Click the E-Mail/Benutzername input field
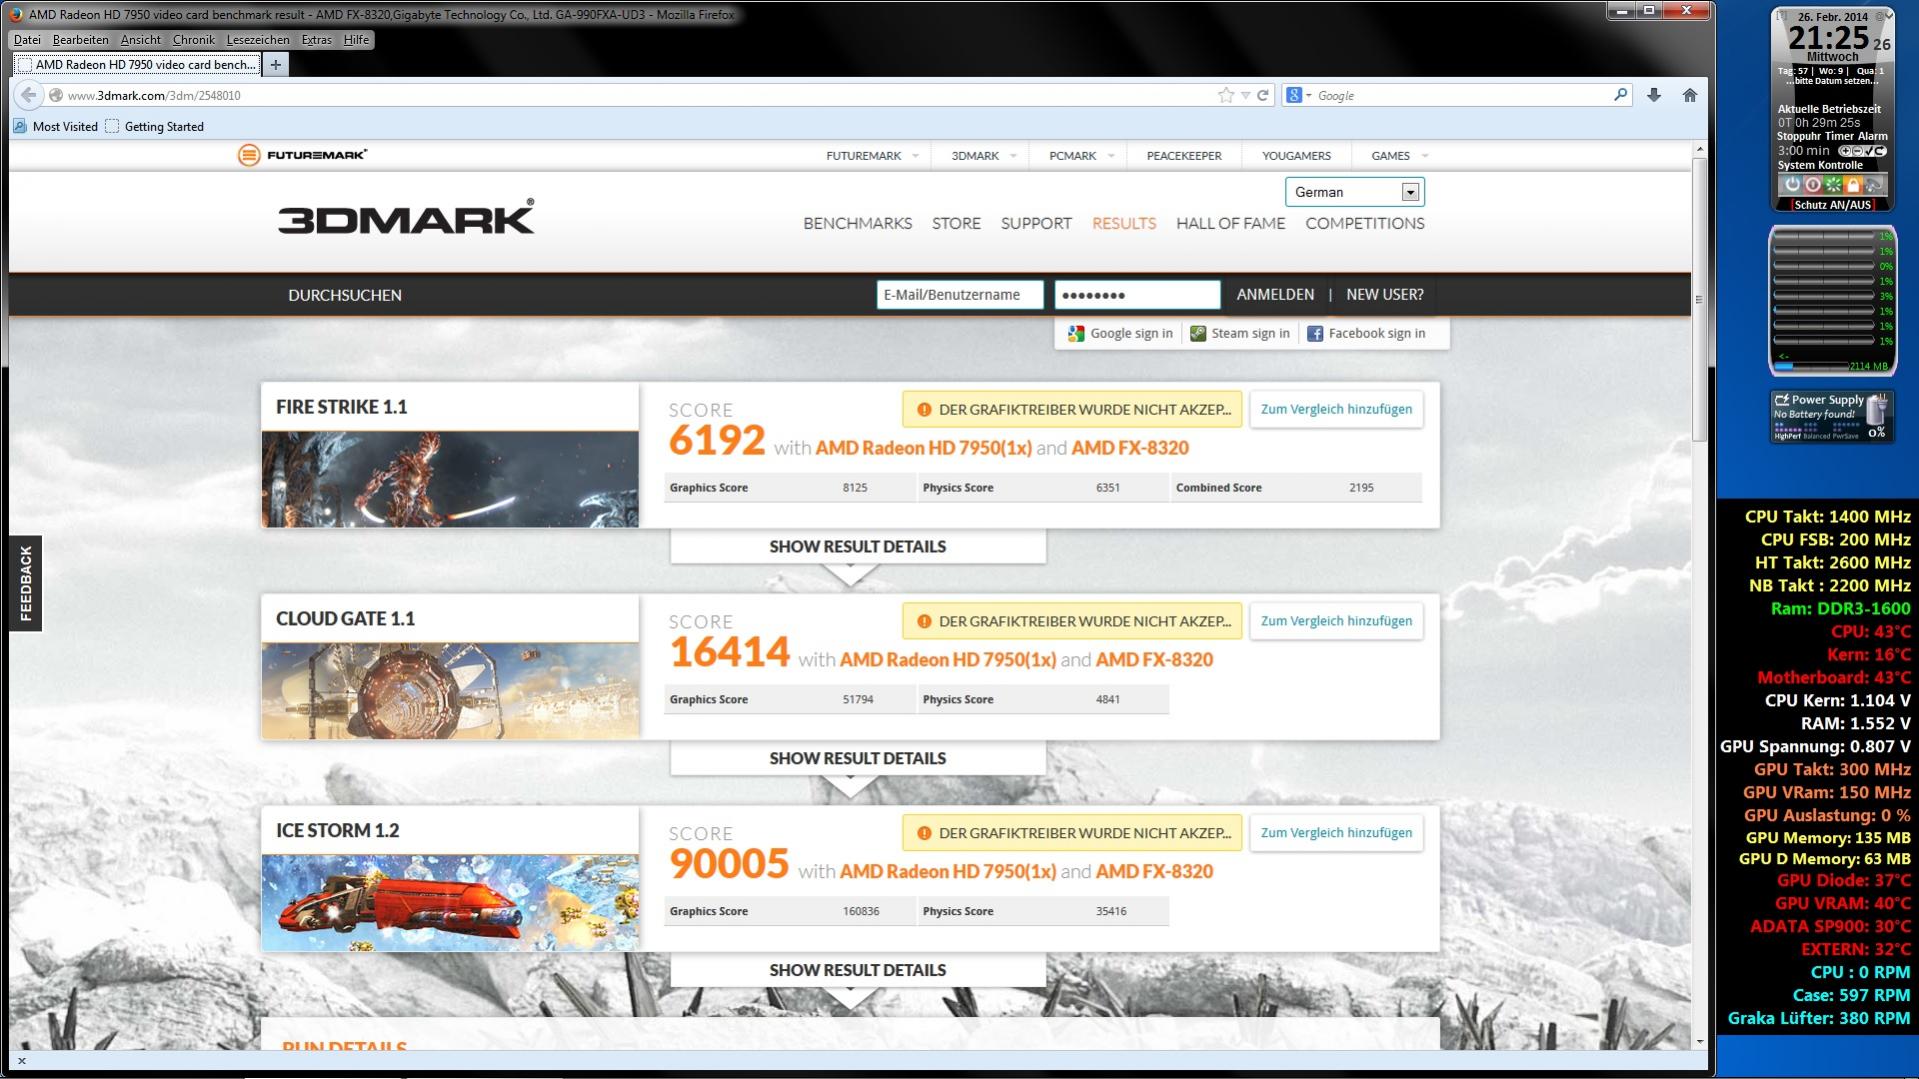 pos(960,295)
